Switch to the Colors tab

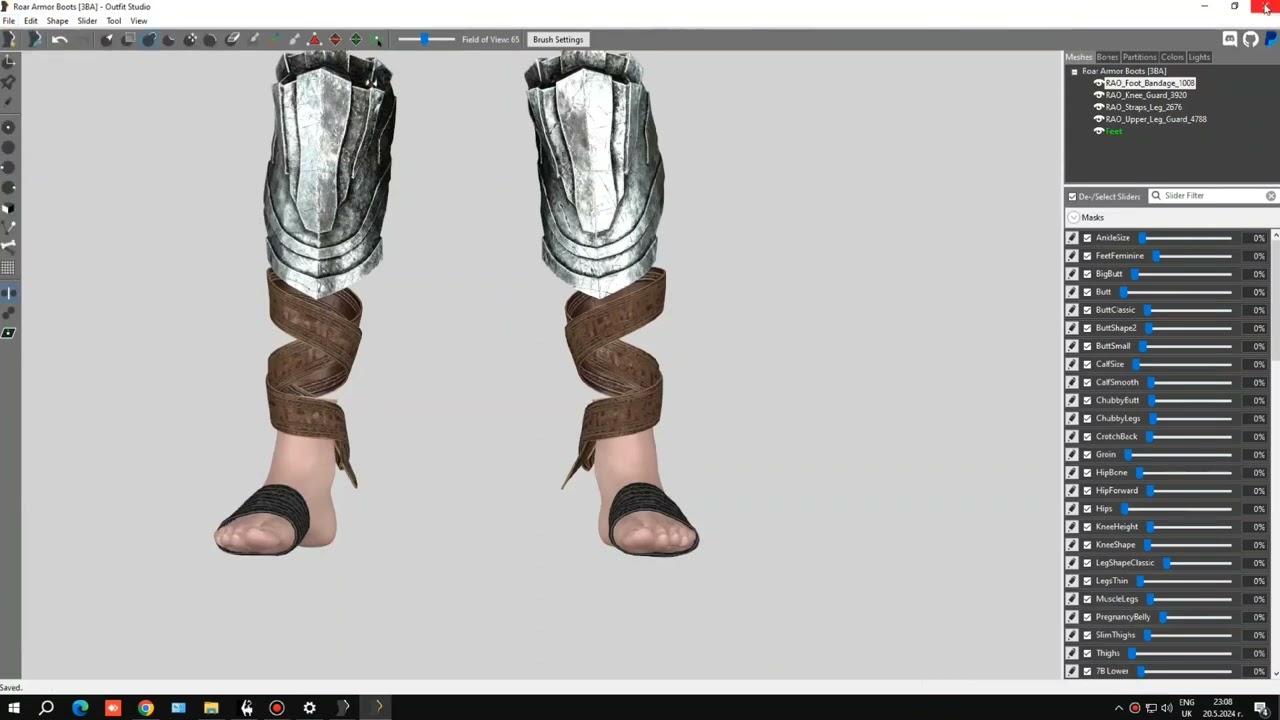click(1172, 57)
